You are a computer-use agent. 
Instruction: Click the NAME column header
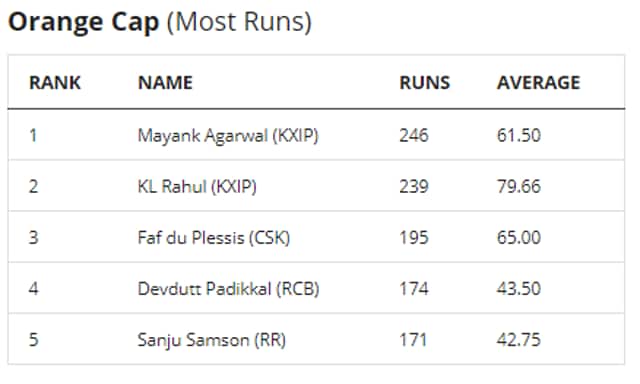point(165,83)
